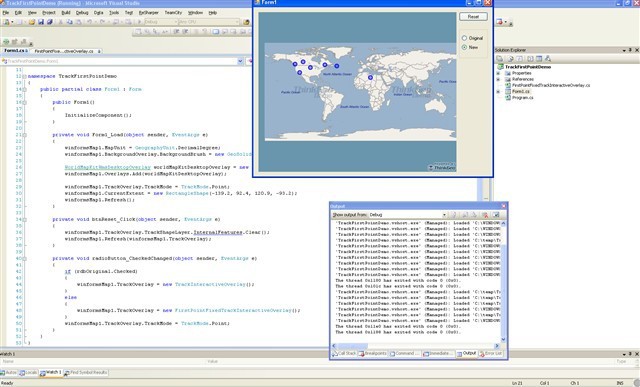Image resolution: width=640 pixels, height=387 pixels.
Task: Click View Designer icon in Solution Explorer
Action: coord(539,59)
